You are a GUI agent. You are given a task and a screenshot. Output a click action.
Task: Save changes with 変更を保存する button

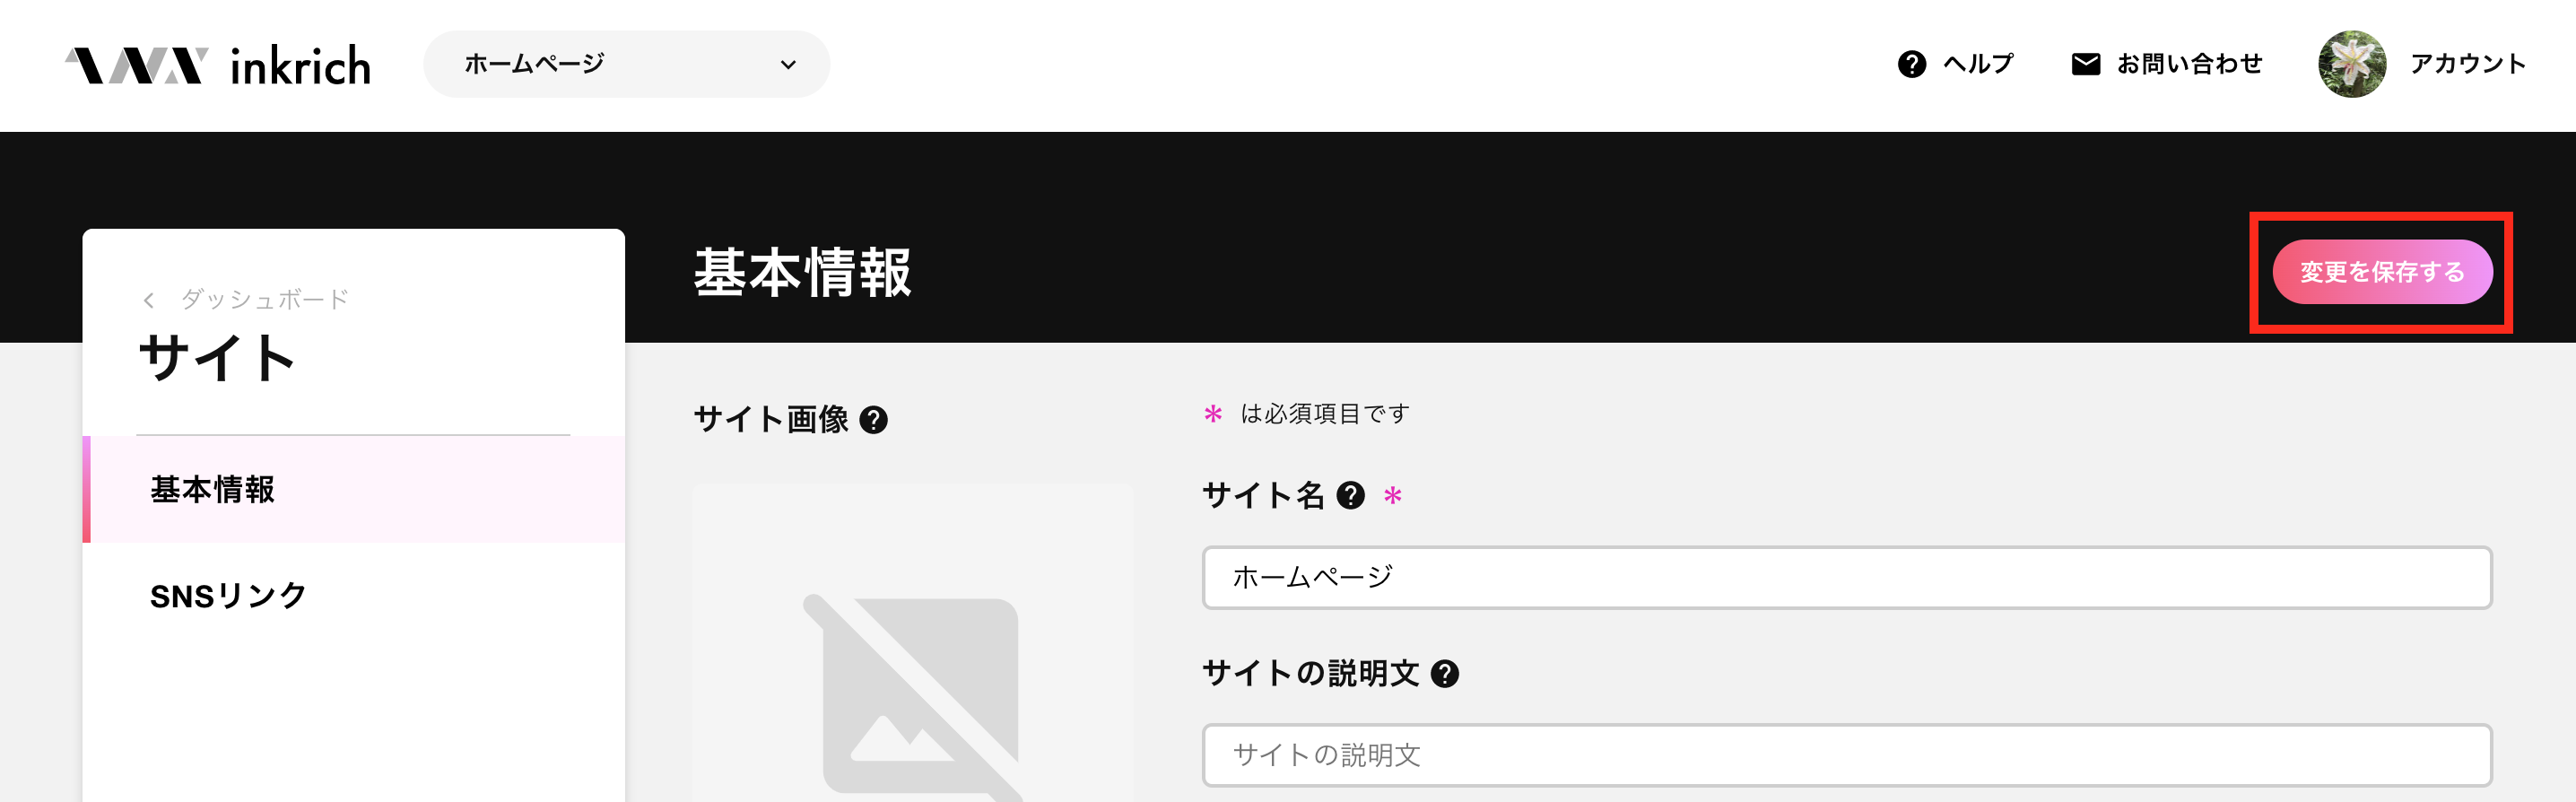pos(2381,272)
